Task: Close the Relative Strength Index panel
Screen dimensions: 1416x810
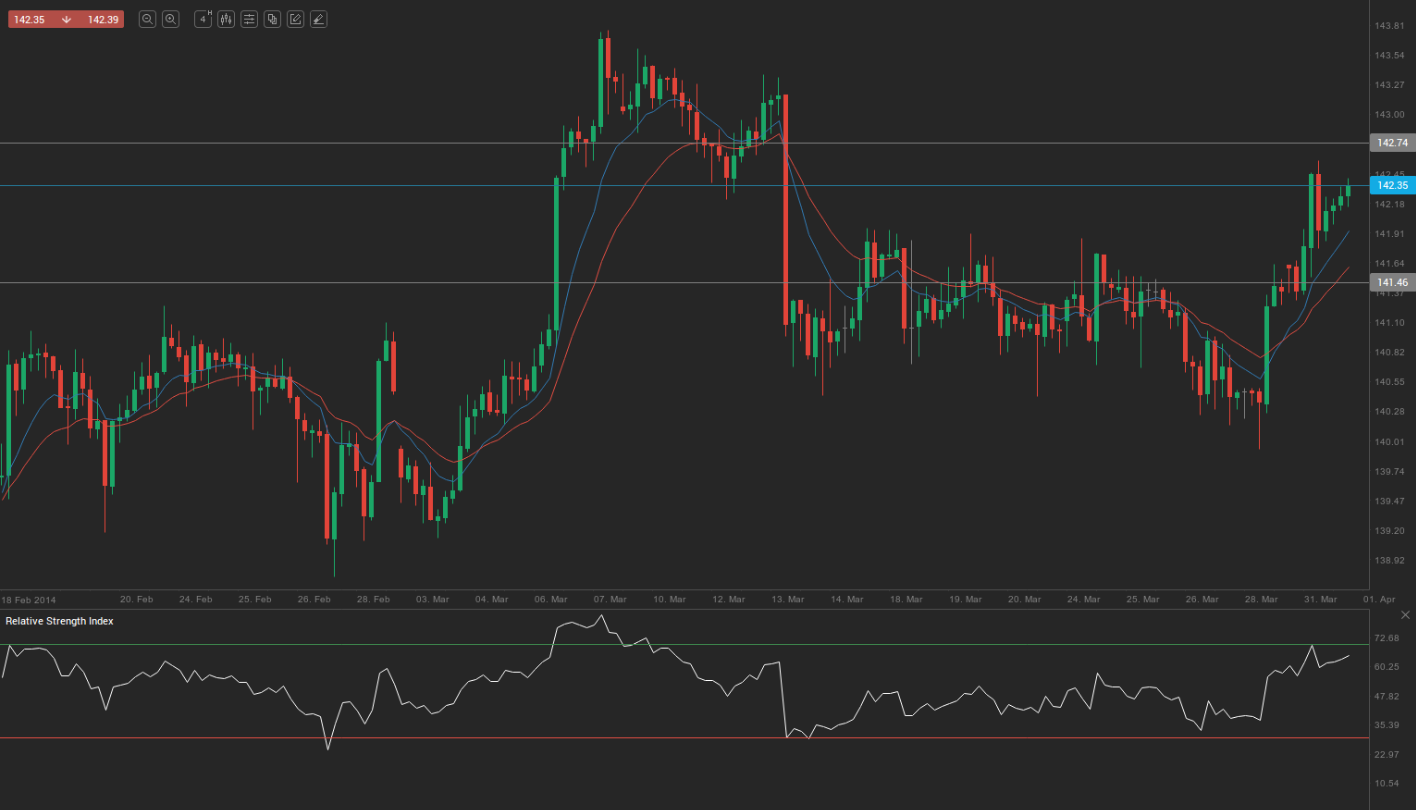Action: point(1407,615)
